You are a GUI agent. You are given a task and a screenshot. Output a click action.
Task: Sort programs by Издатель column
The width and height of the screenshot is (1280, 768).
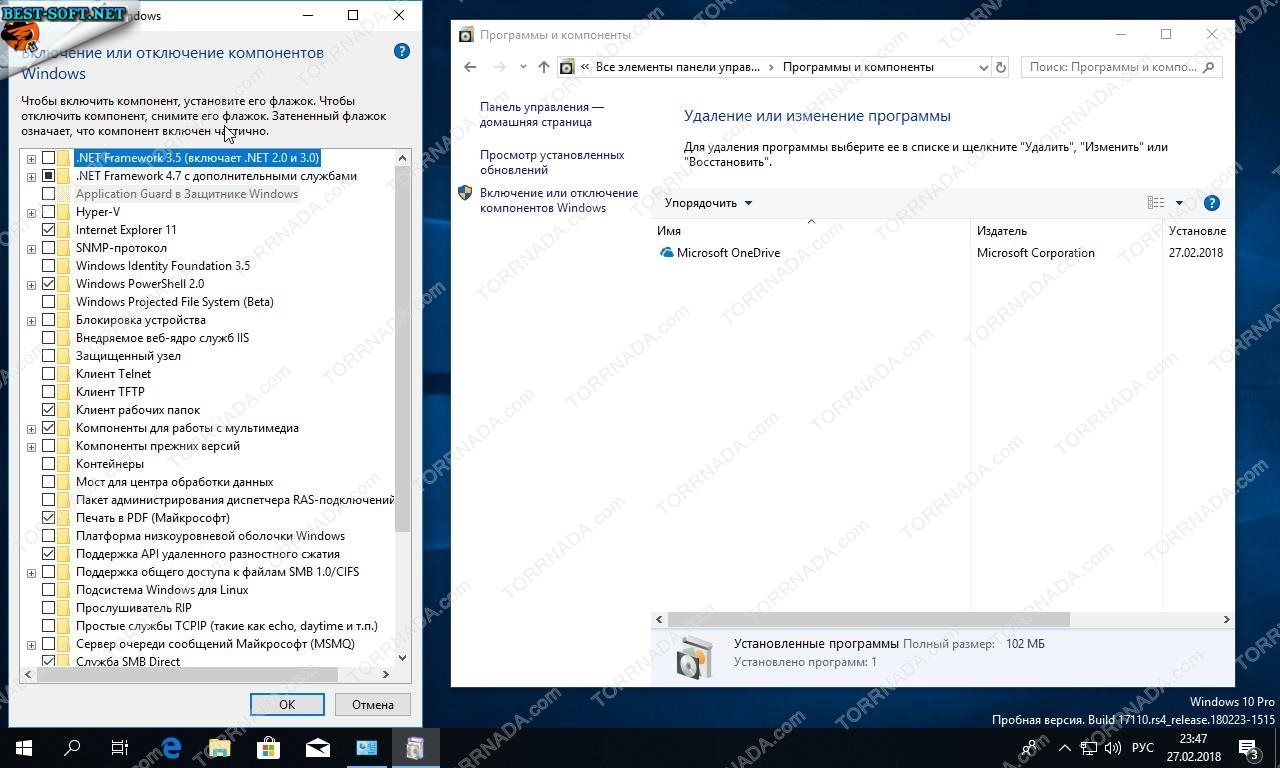click(1067, 231)
